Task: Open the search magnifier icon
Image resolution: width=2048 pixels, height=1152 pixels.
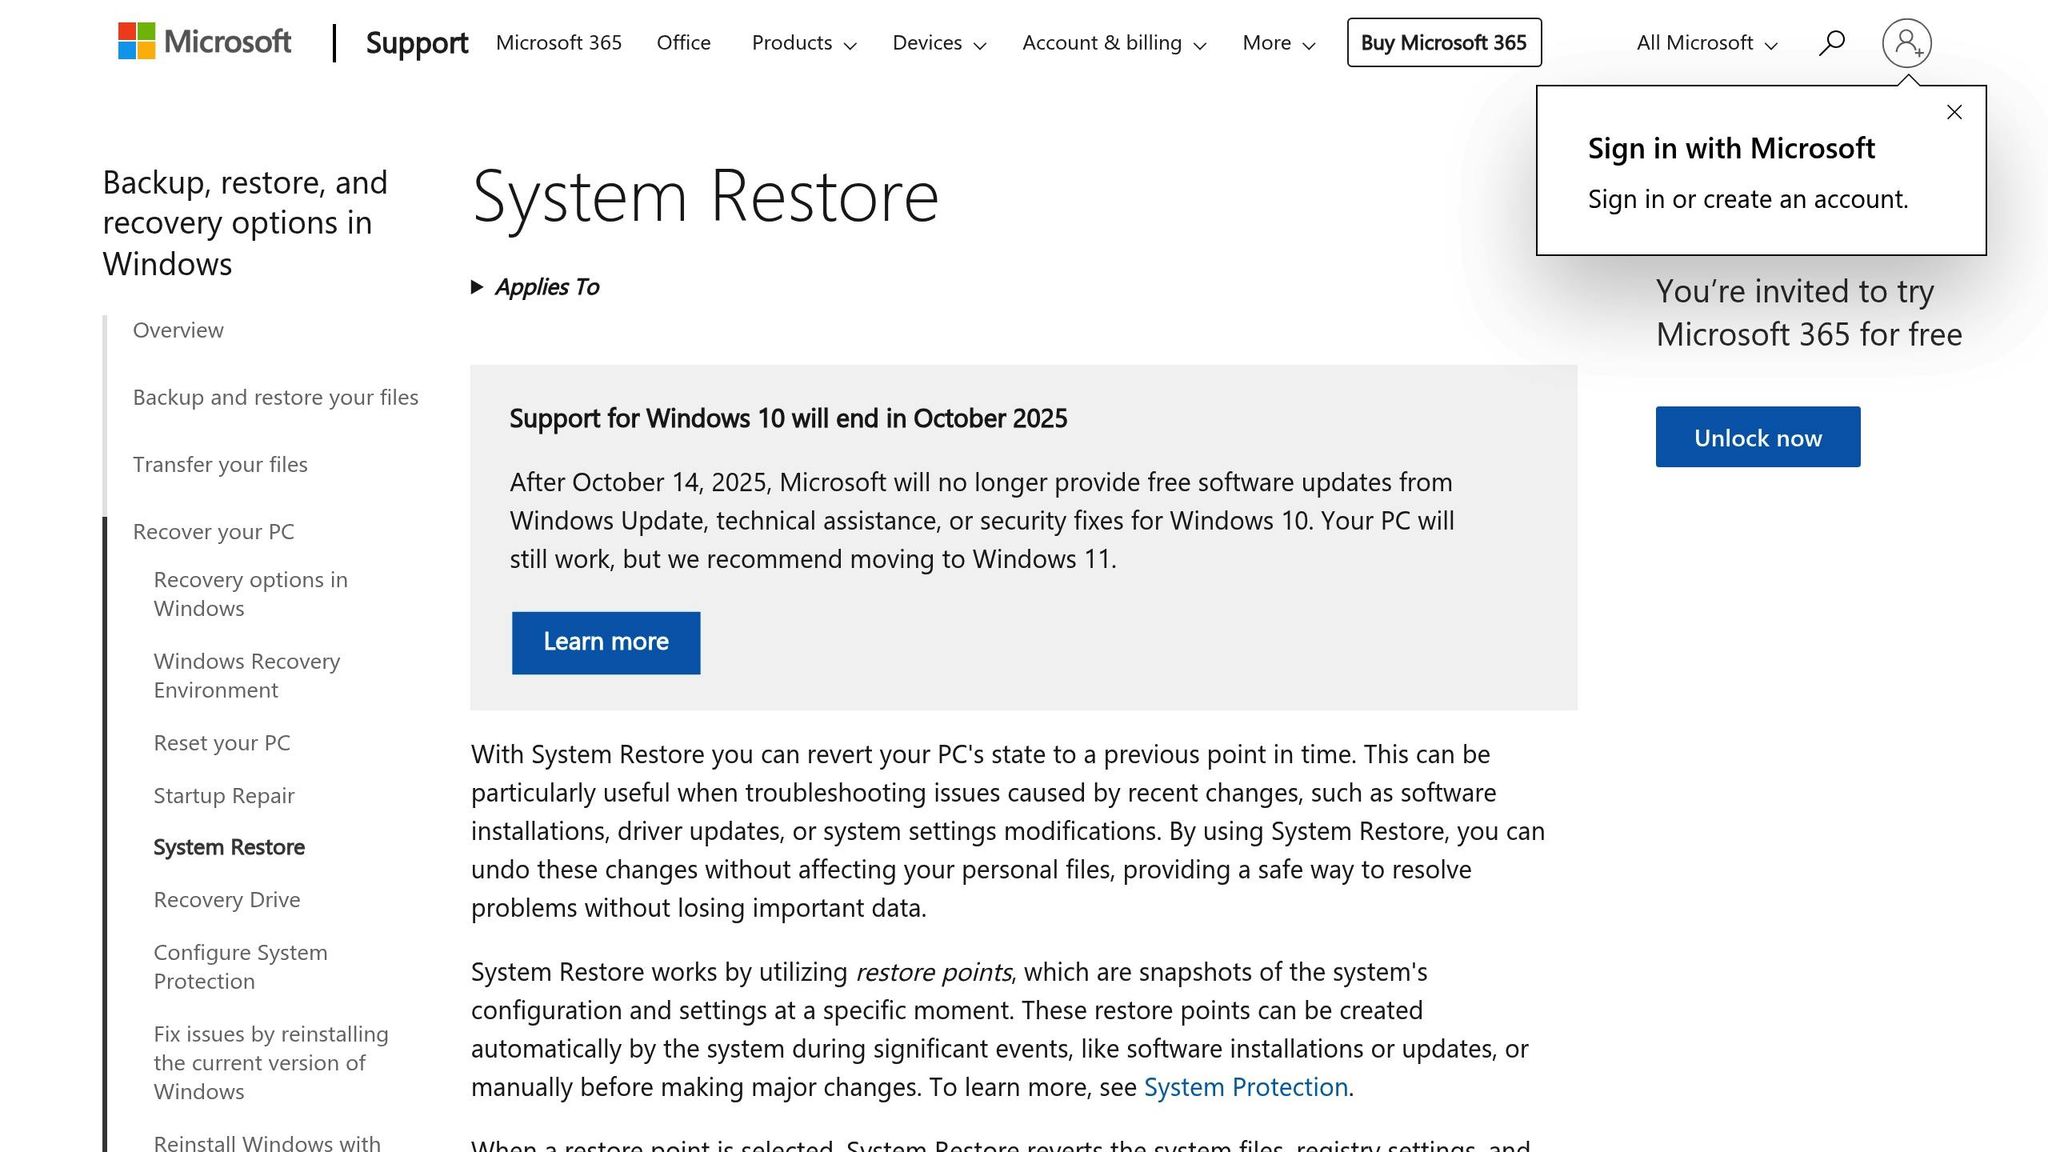Action: pos(1831,42)
